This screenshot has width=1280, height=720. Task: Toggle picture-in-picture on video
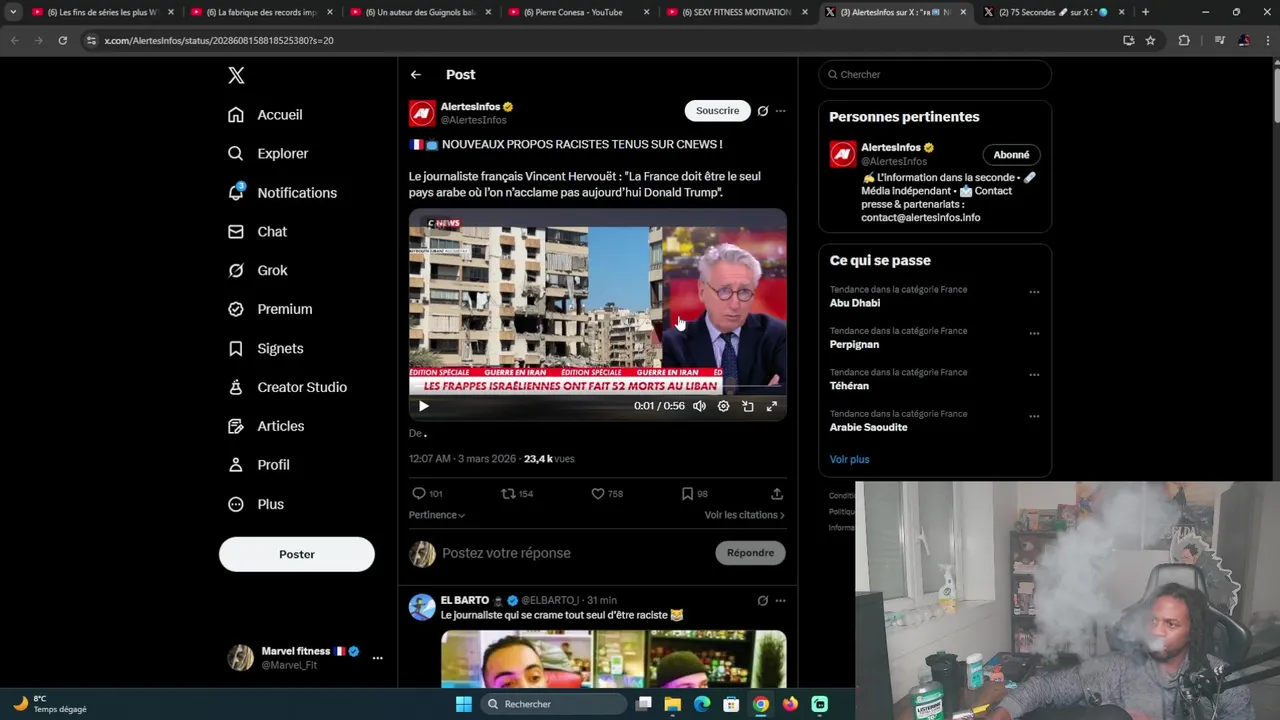748,406
